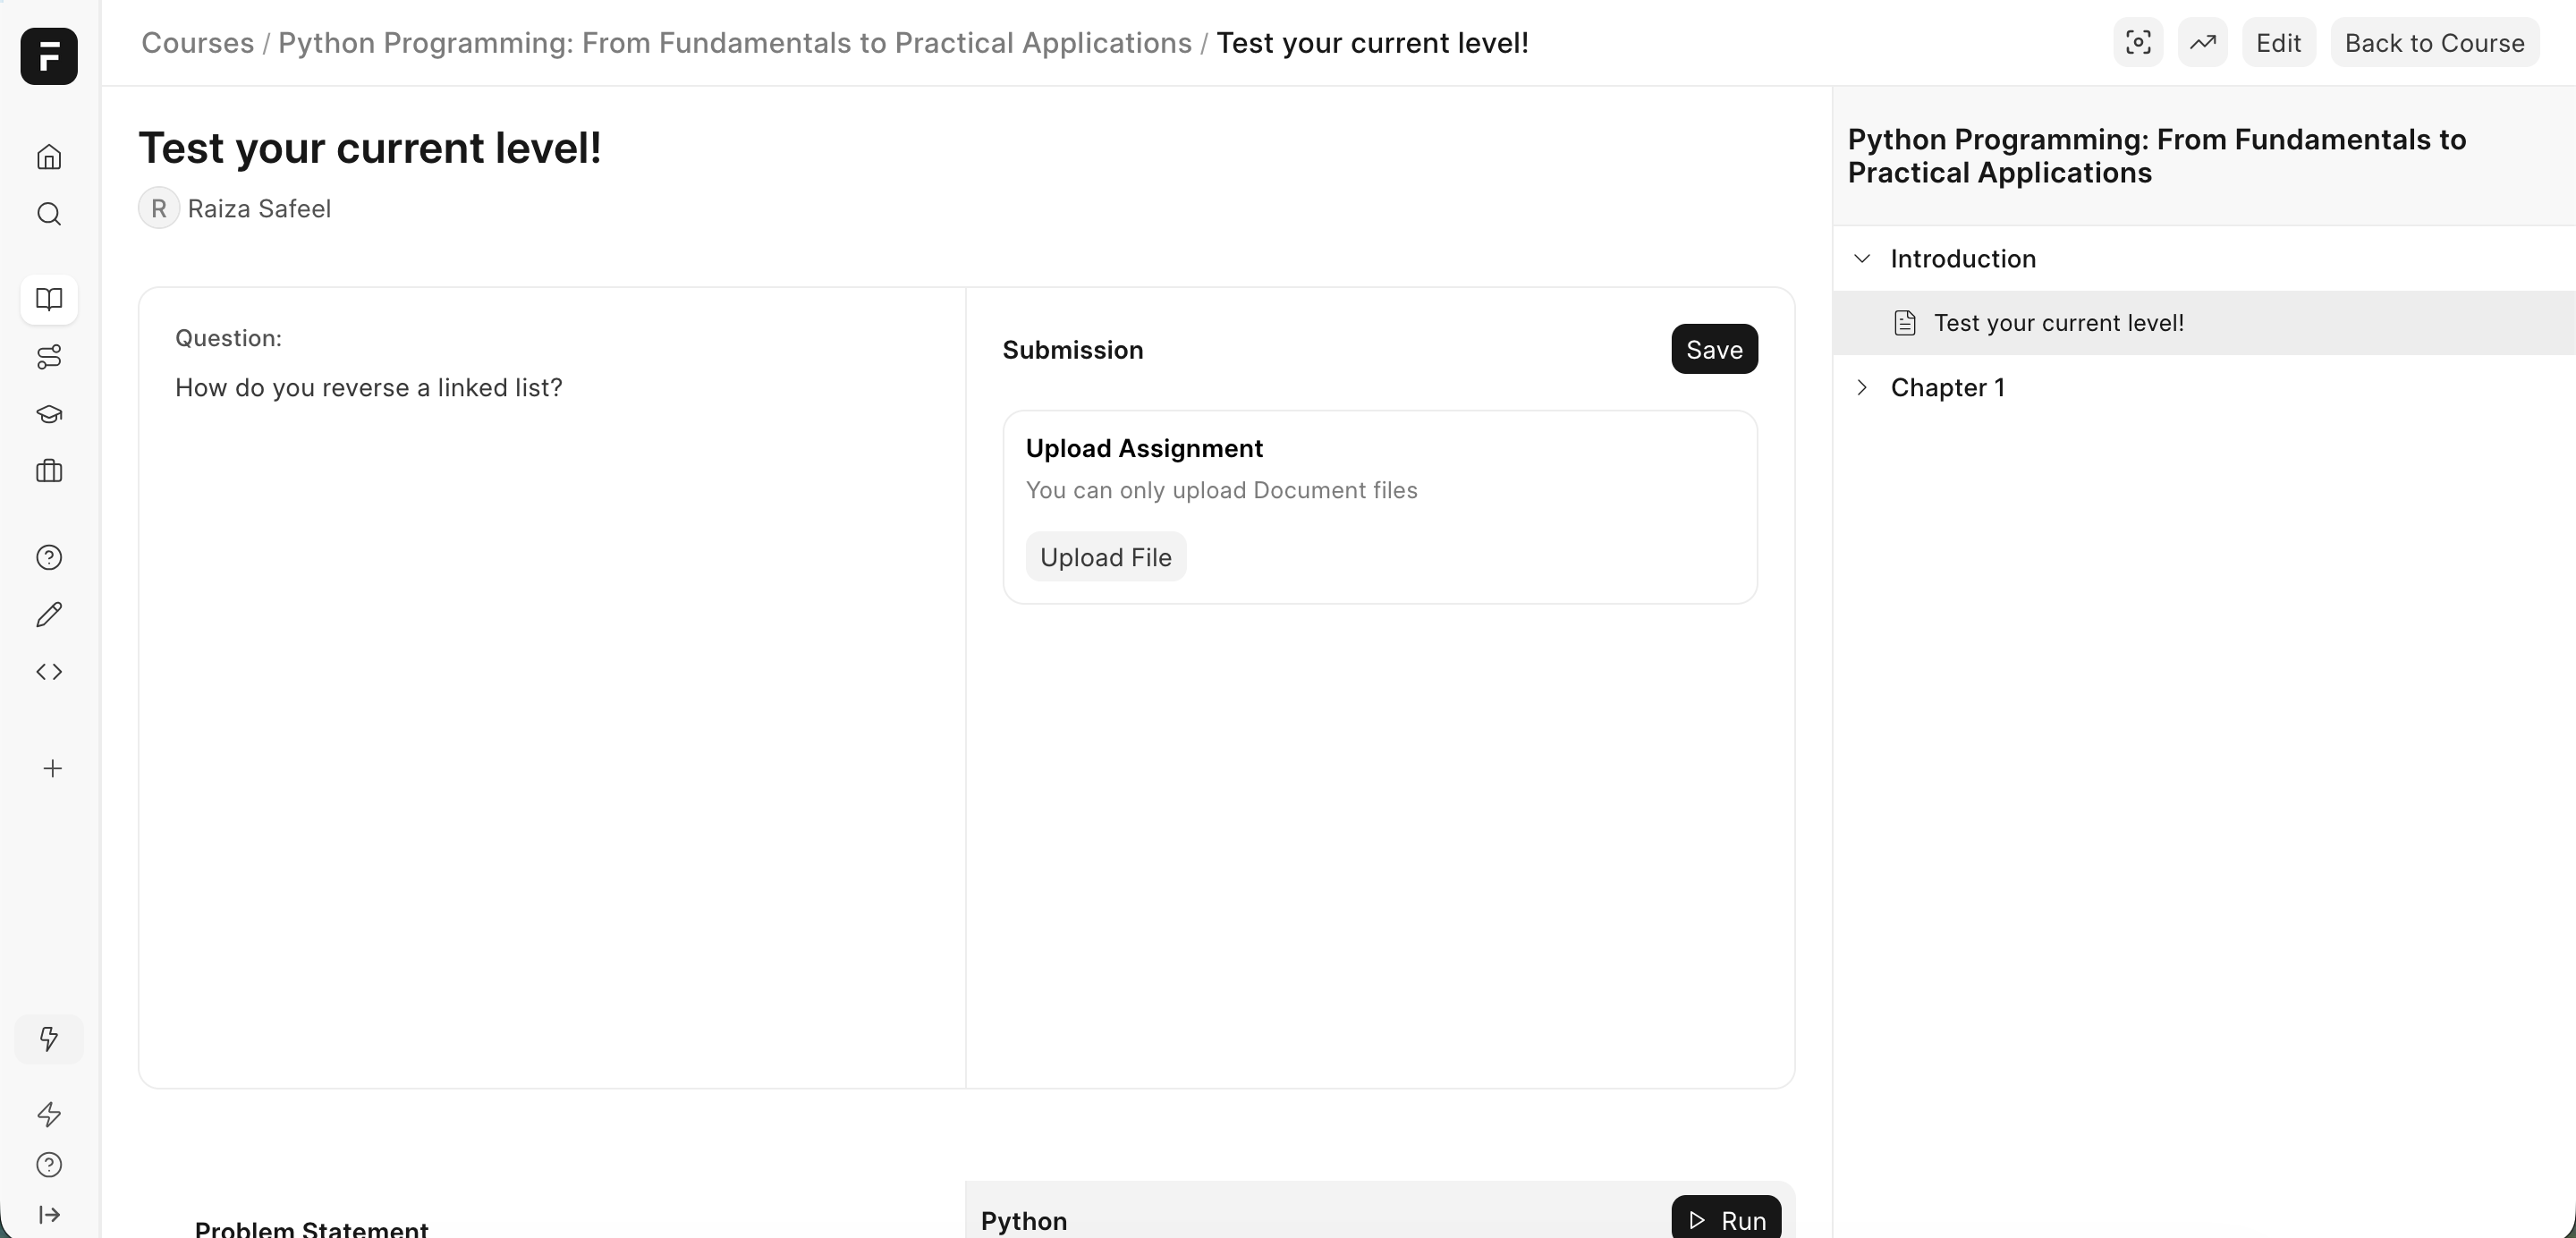2576x1238 pixels.
Task: Click the Edit button
Action: [2278, 43]
